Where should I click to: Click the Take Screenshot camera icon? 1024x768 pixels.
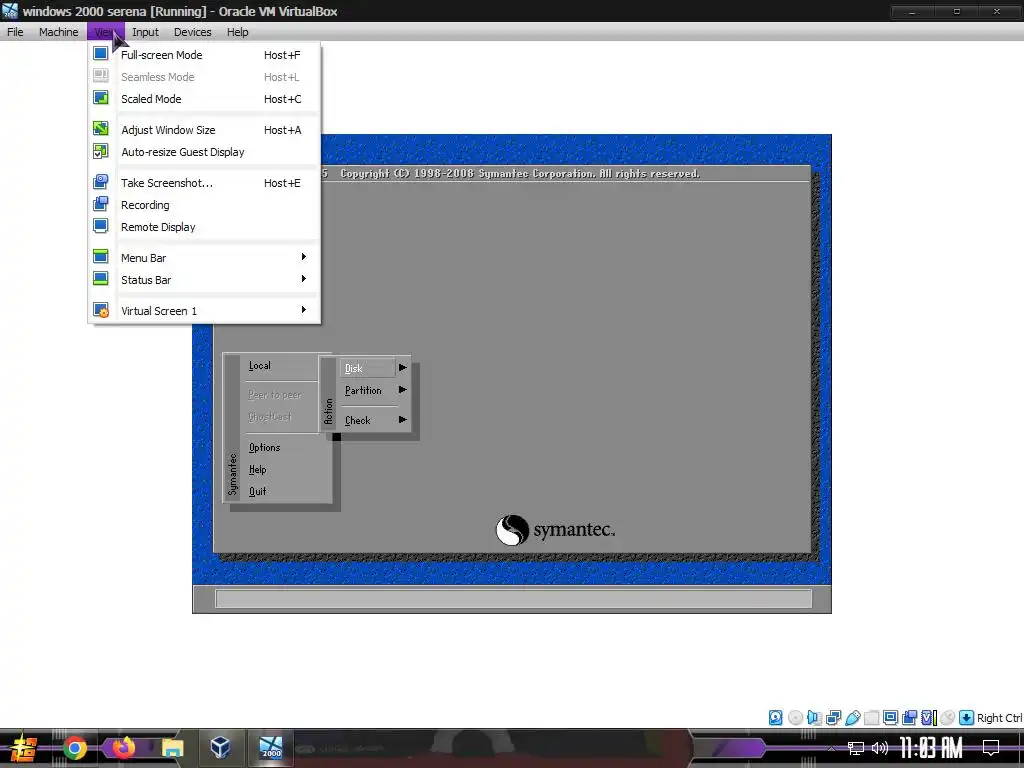point(101,182)
